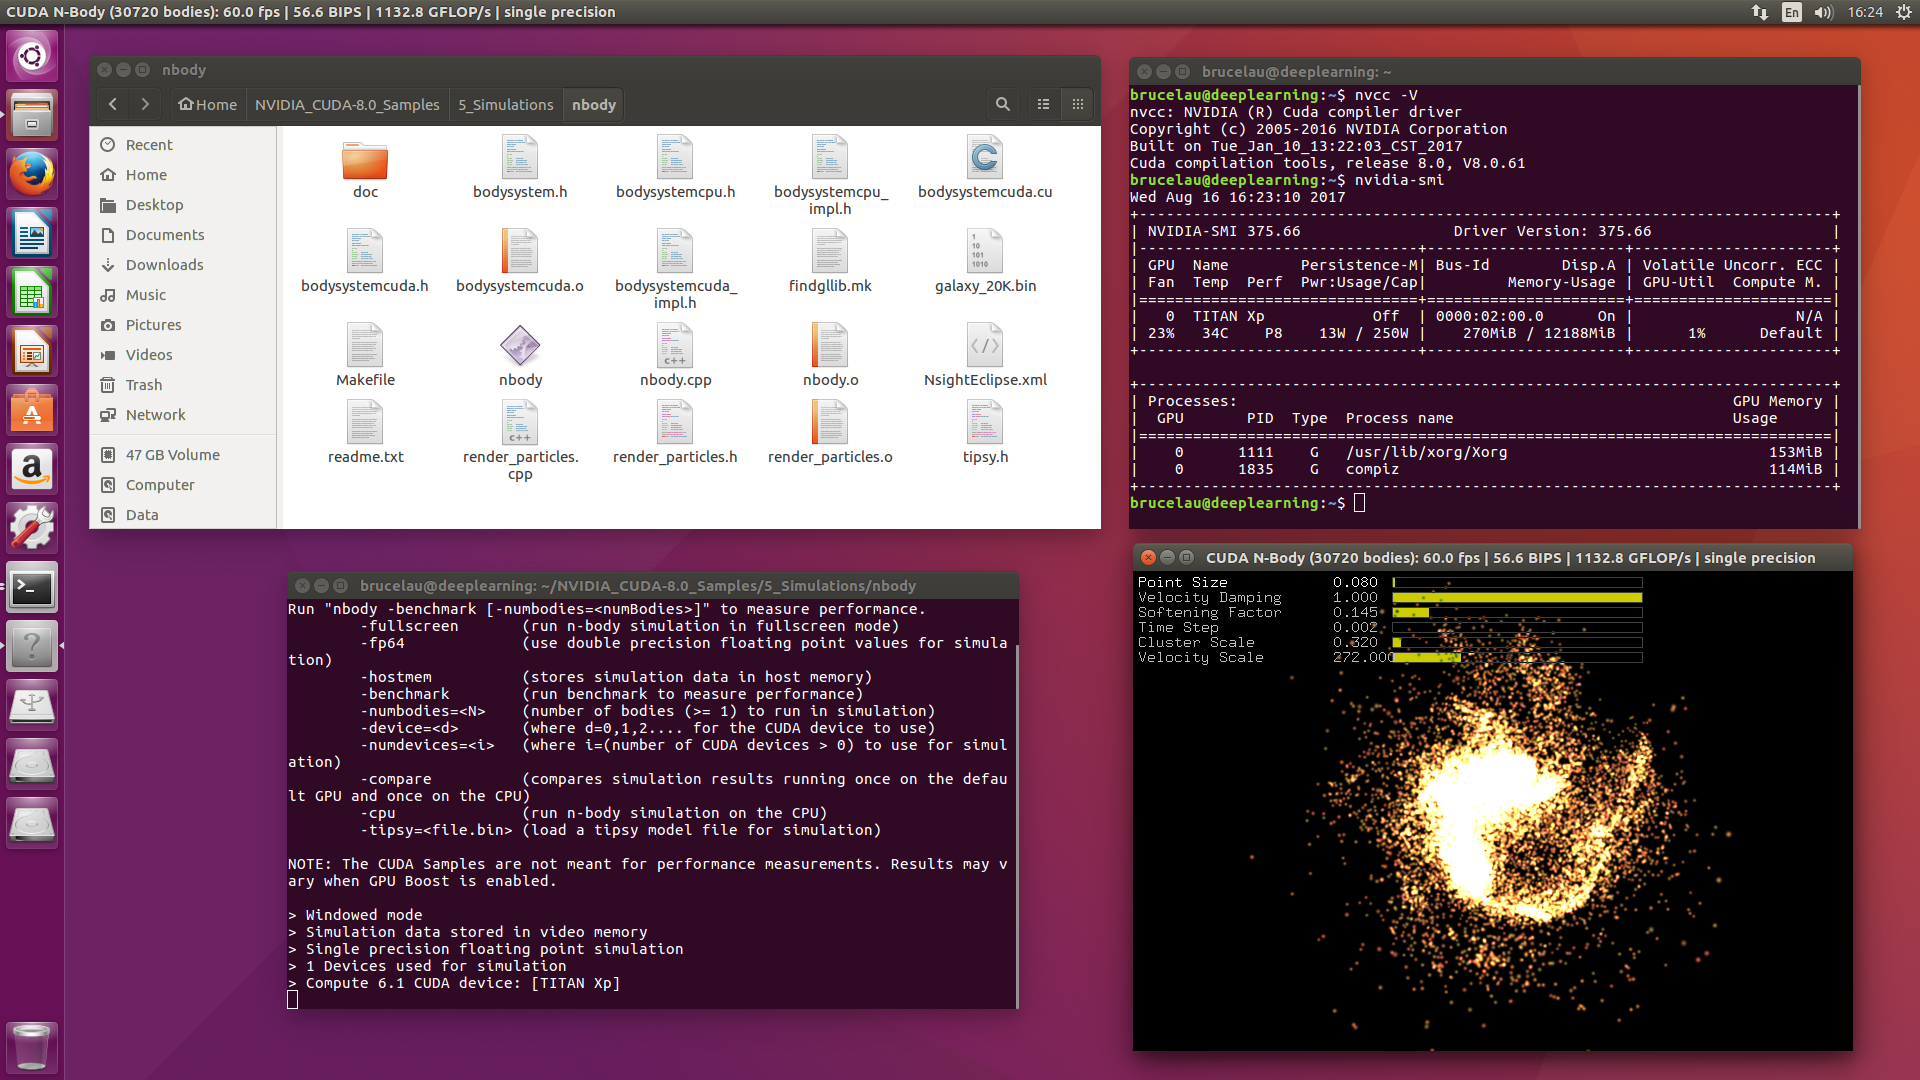Image resolution: width=1920 pixels, height=1080 pixels.
Task: Adjust the Softening Factor slider
Action: point(1517,612)
